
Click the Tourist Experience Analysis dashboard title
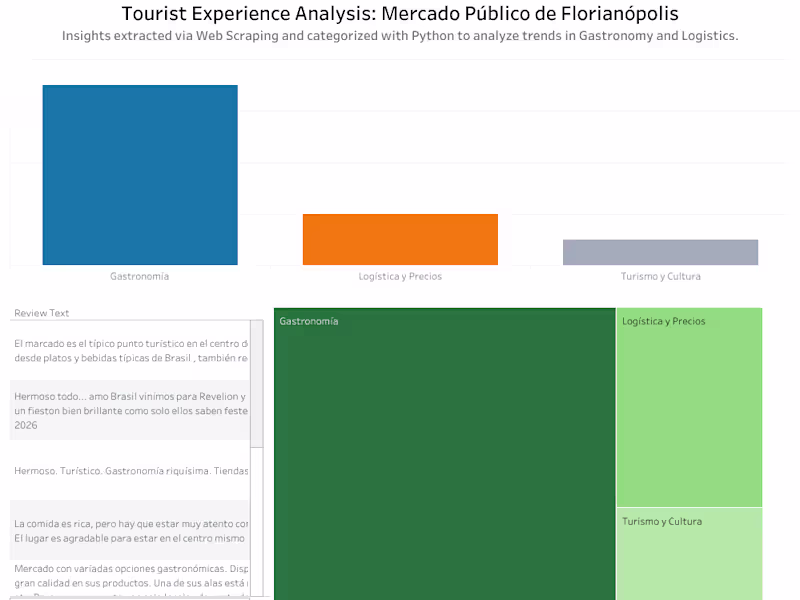(x=400, y=14)
